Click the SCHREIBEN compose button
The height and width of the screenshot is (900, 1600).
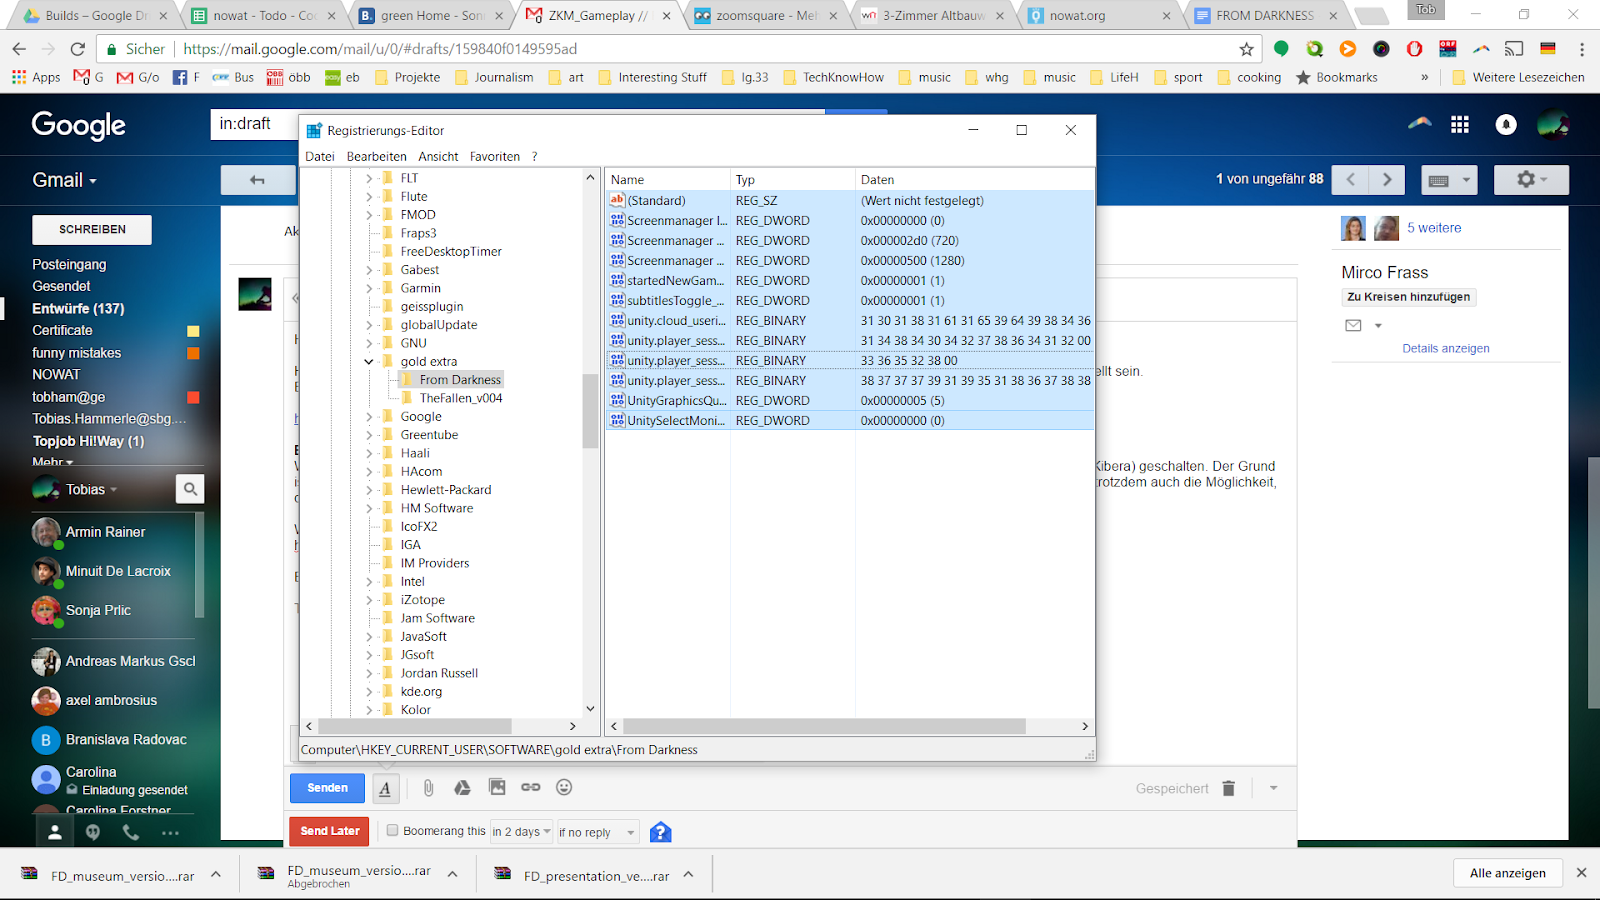[92, 229]
